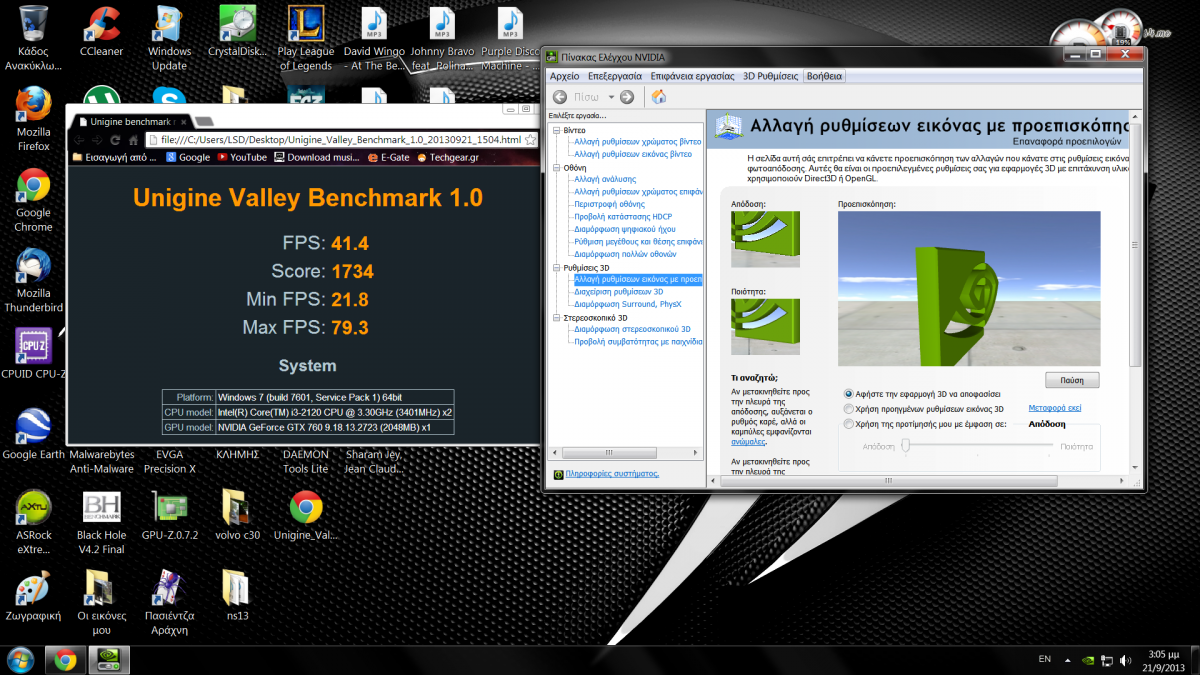Viewport: 1200px width, 675px height.
Task: Launch Play League of Legends shortcut
Action: (305, 40)
